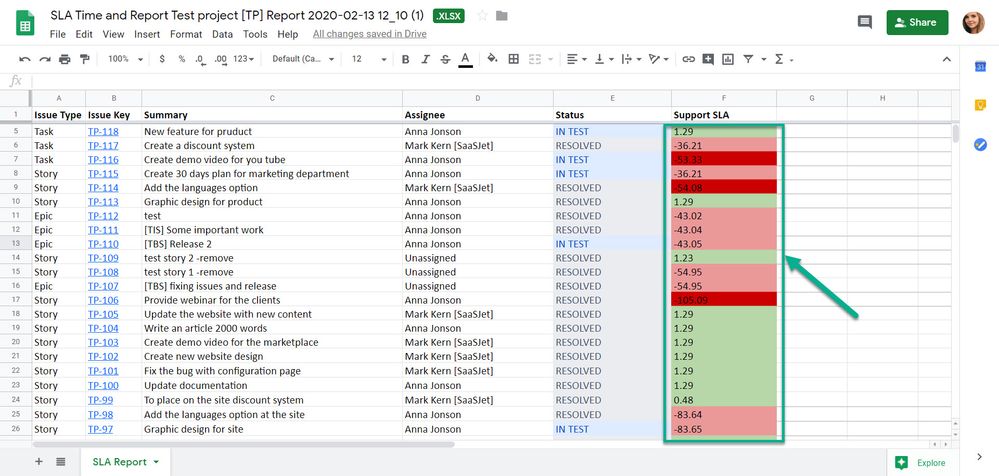Expand the font size 12 dropdown
Viewport: 999px width, 476px height.
(x=365, y=59)
